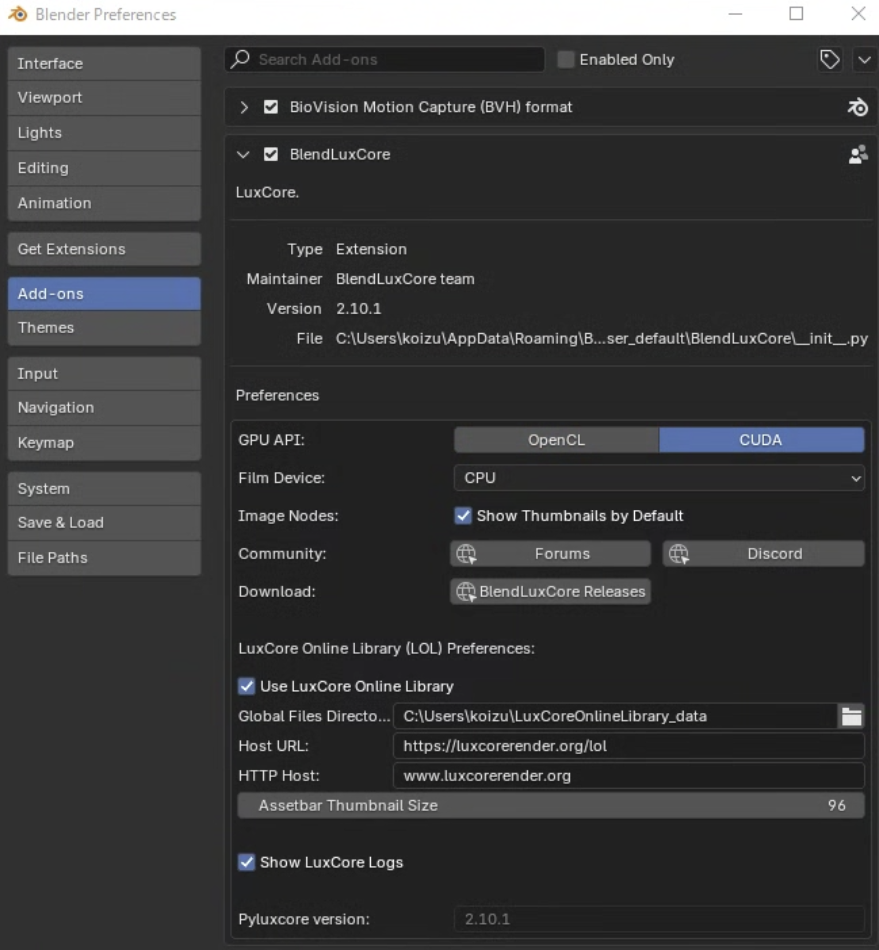Screen dimensions: 879x950
Task: Open the Keymap preferences section
Action: [104, 442]
